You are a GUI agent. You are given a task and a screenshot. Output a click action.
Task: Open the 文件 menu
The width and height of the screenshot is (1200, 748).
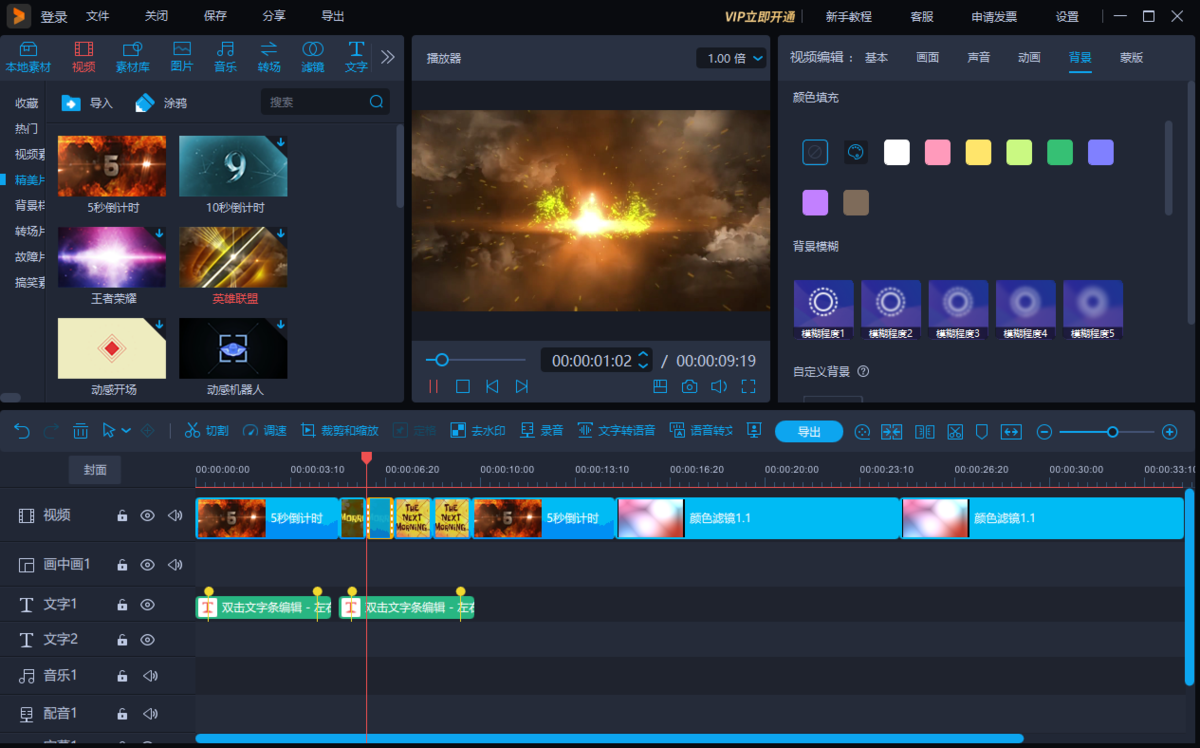click(98, 16)
